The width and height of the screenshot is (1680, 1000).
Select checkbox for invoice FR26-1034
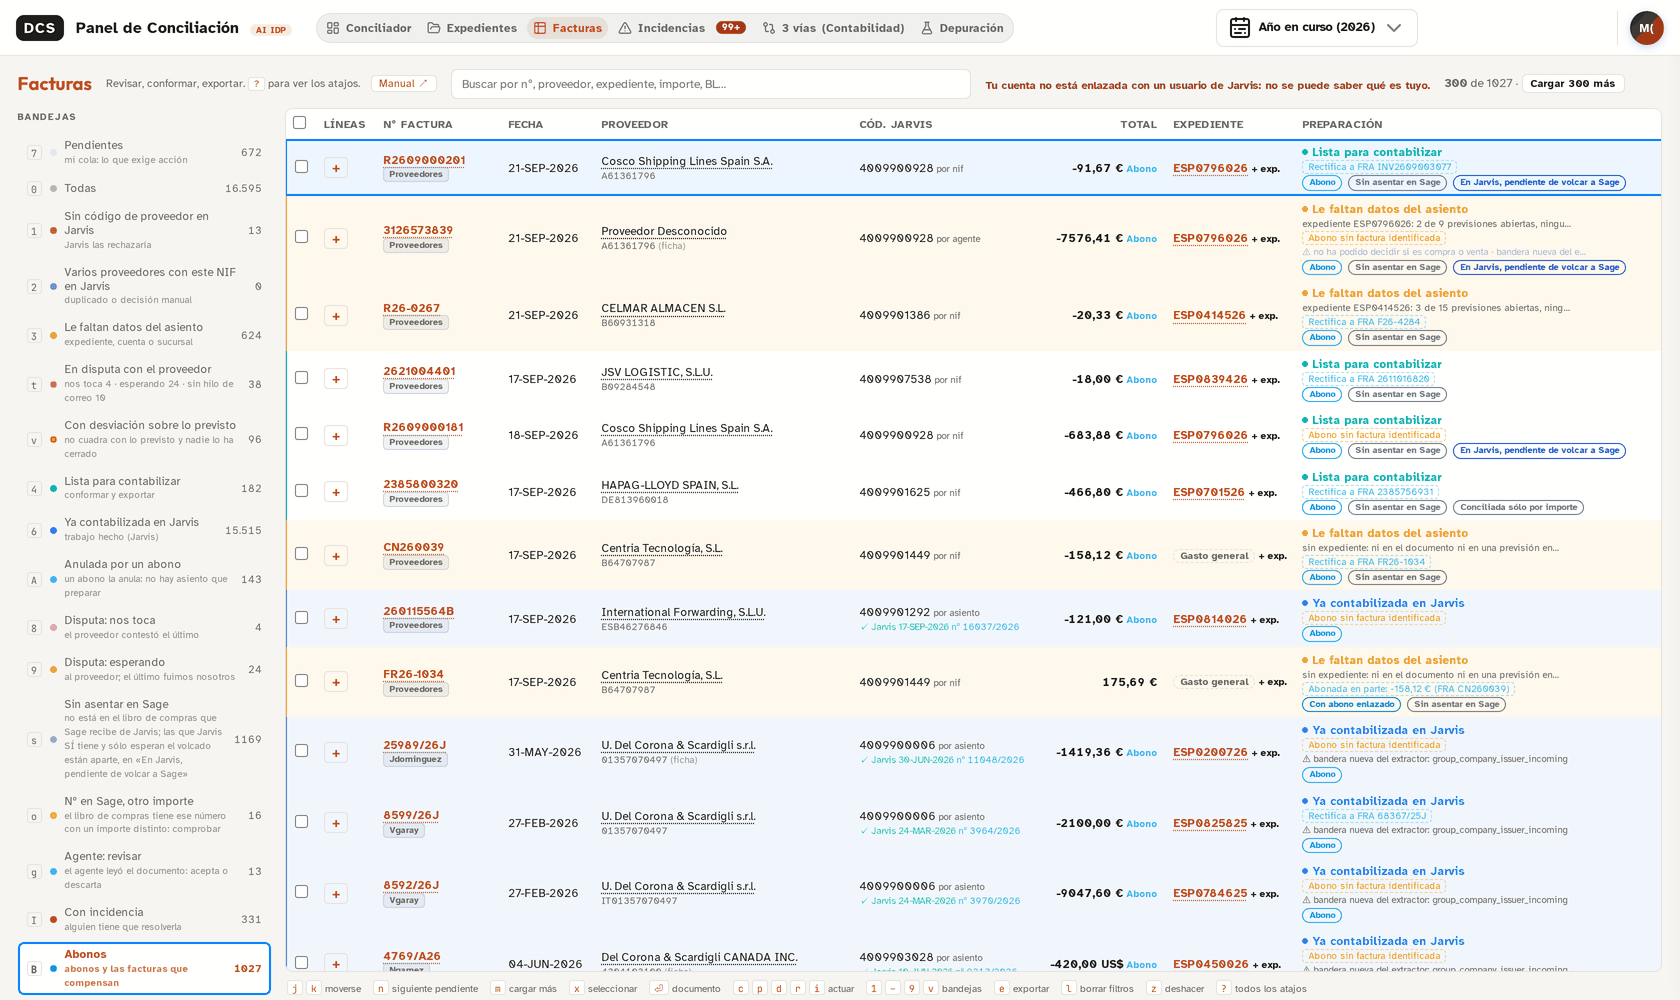pos(301,681)
